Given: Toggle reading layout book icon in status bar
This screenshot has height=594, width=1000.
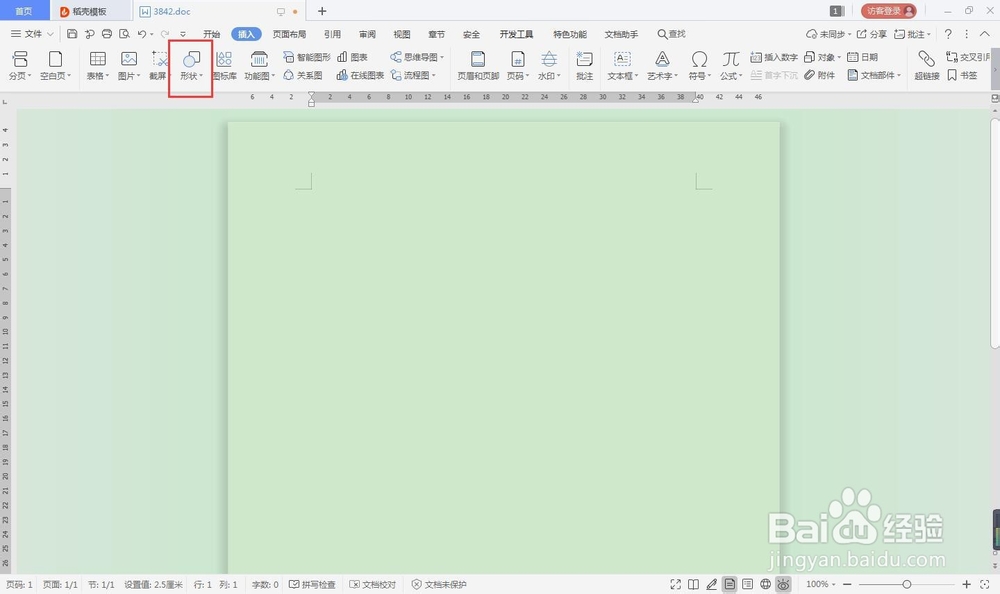Looking at the screenshot, I should click(693, 584).
